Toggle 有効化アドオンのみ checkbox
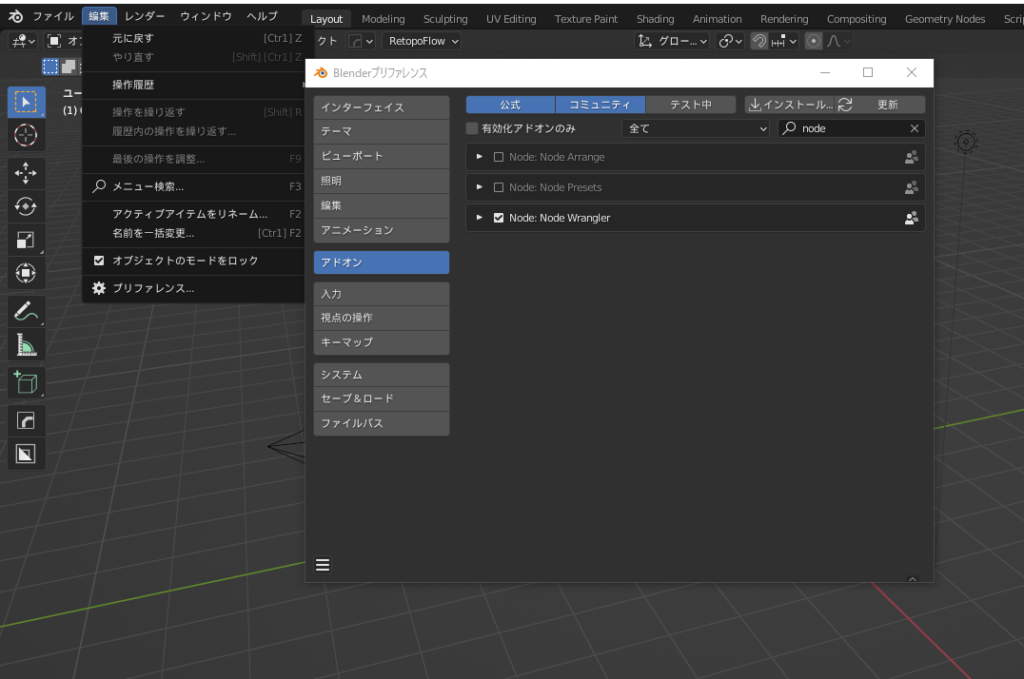This screenshot has height=679, width=1024. (474, 128)
